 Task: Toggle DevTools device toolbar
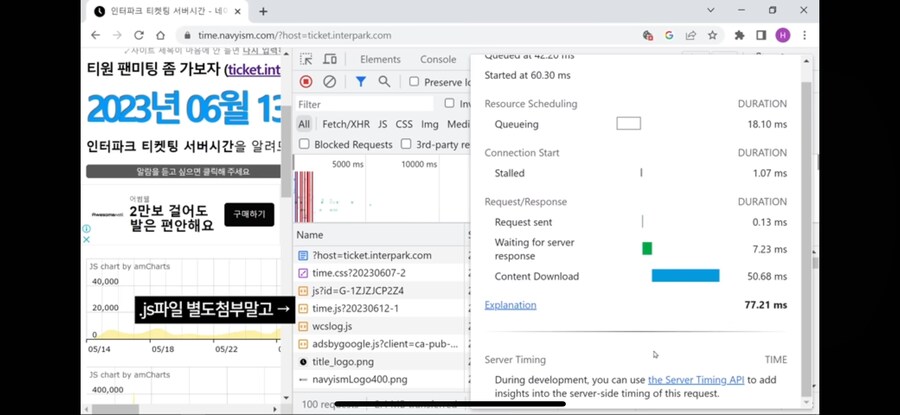(329, 59)
